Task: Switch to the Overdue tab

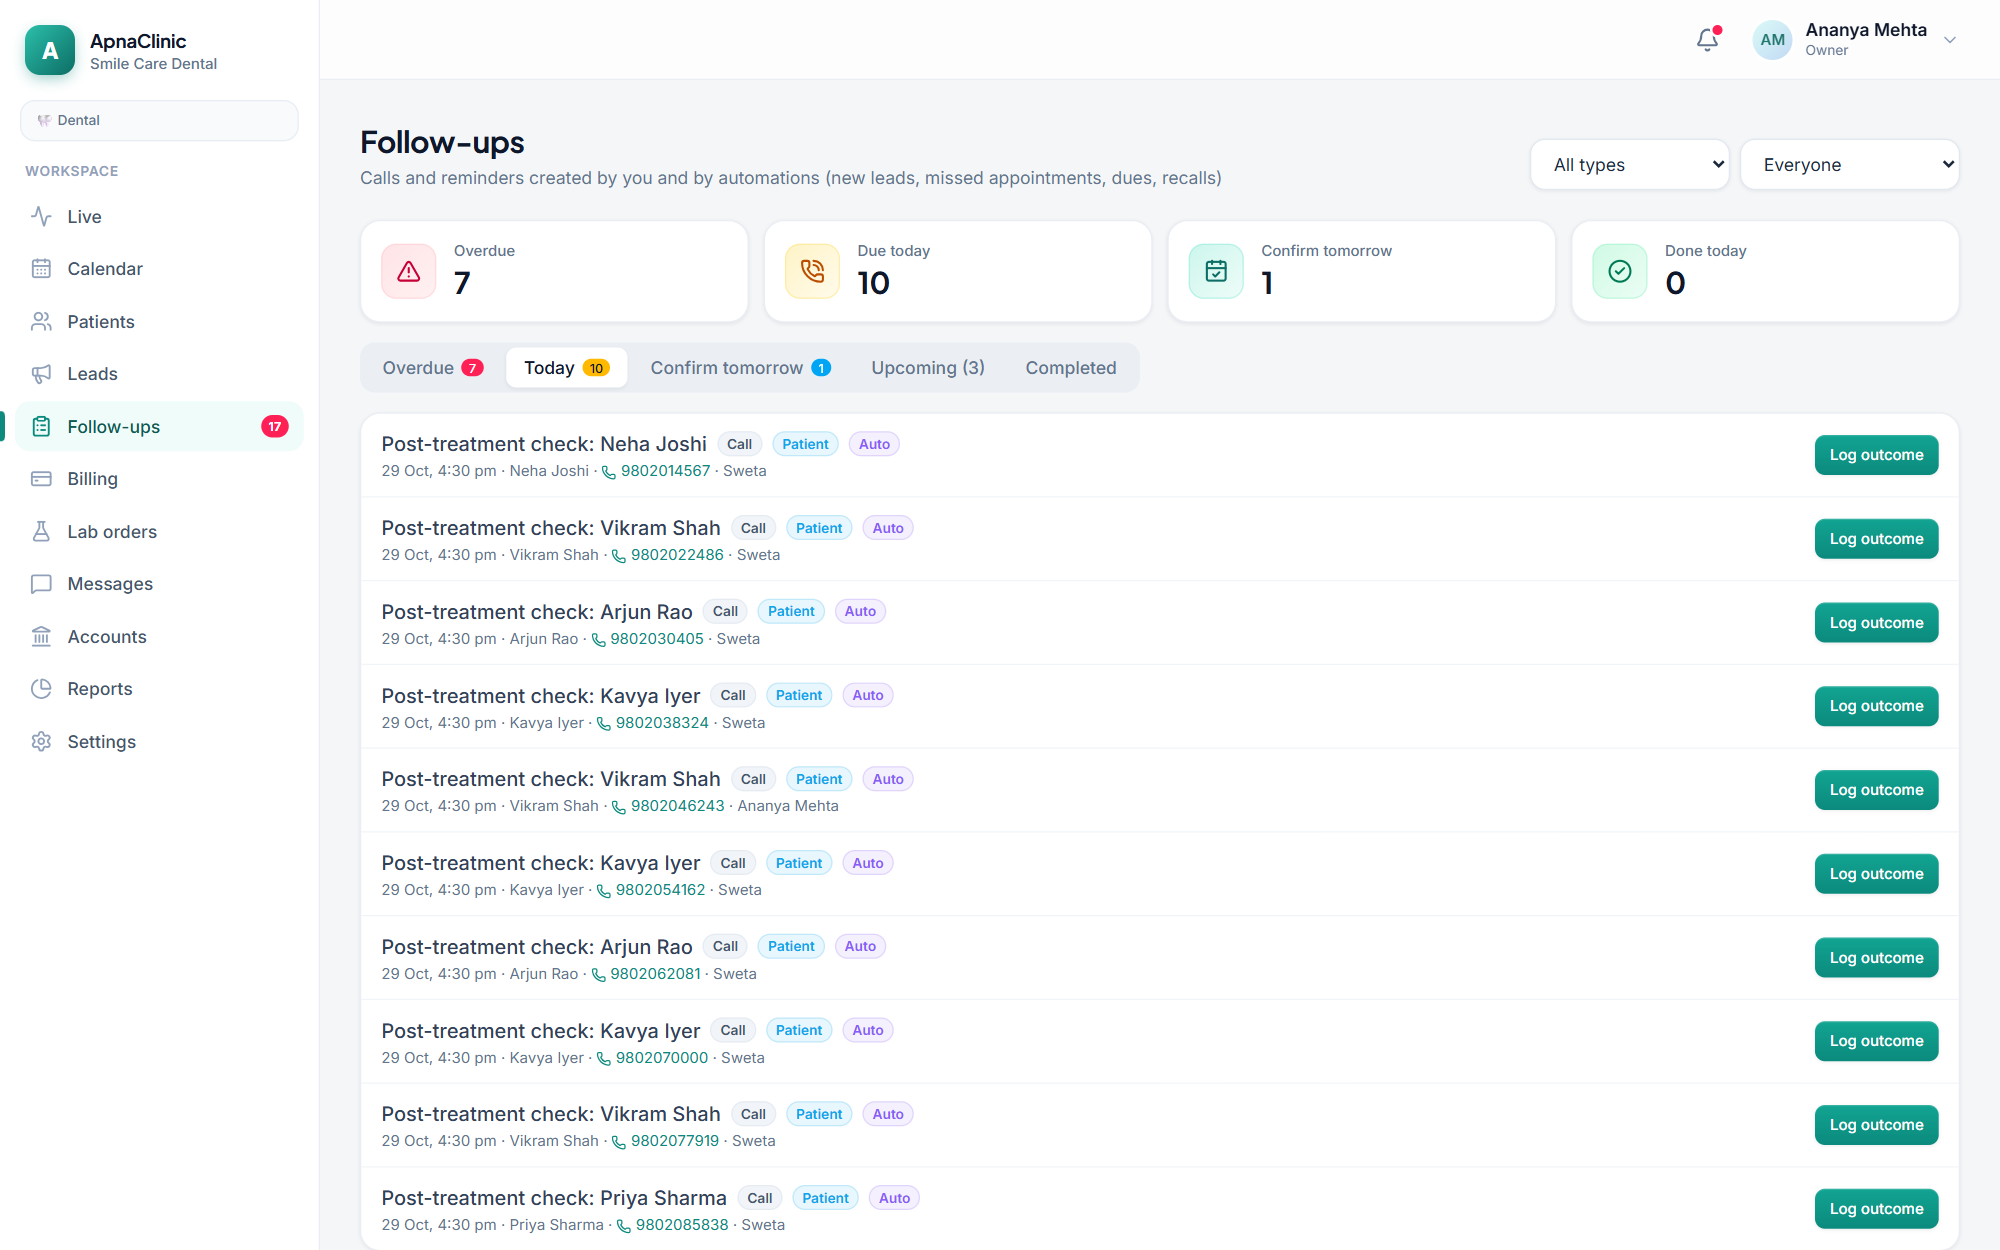Action: pyautogui.click(x=433, y=367)
